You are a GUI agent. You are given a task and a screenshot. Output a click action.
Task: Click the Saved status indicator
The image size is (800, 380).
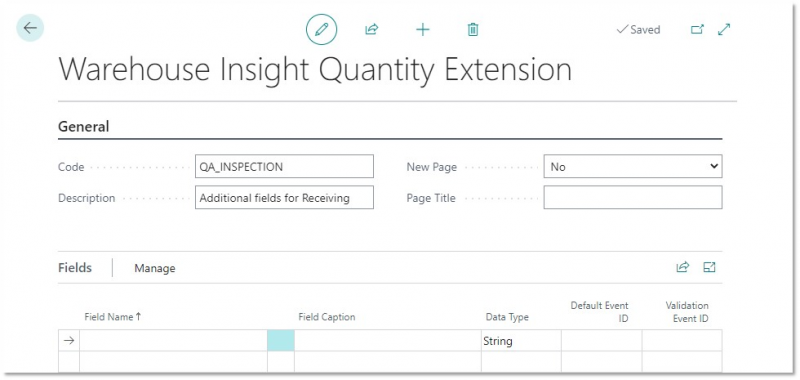638,30
